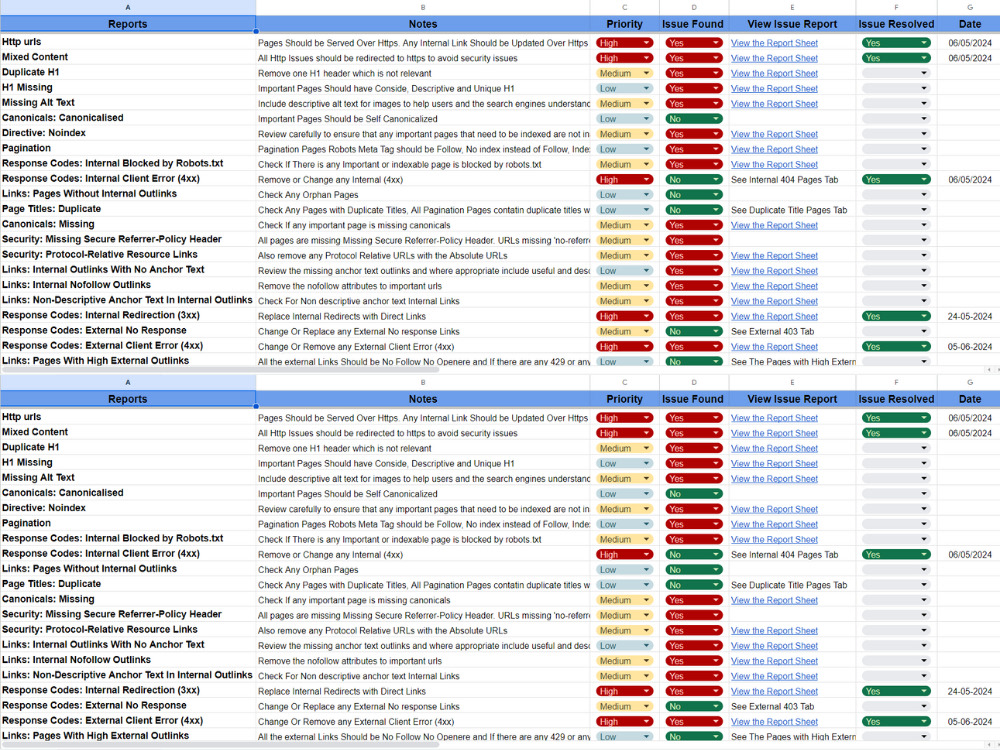
Task: Open Issue Found dropdown for Canonicals: Canonicalised in top sheet
Action: [x=694, y=119]
